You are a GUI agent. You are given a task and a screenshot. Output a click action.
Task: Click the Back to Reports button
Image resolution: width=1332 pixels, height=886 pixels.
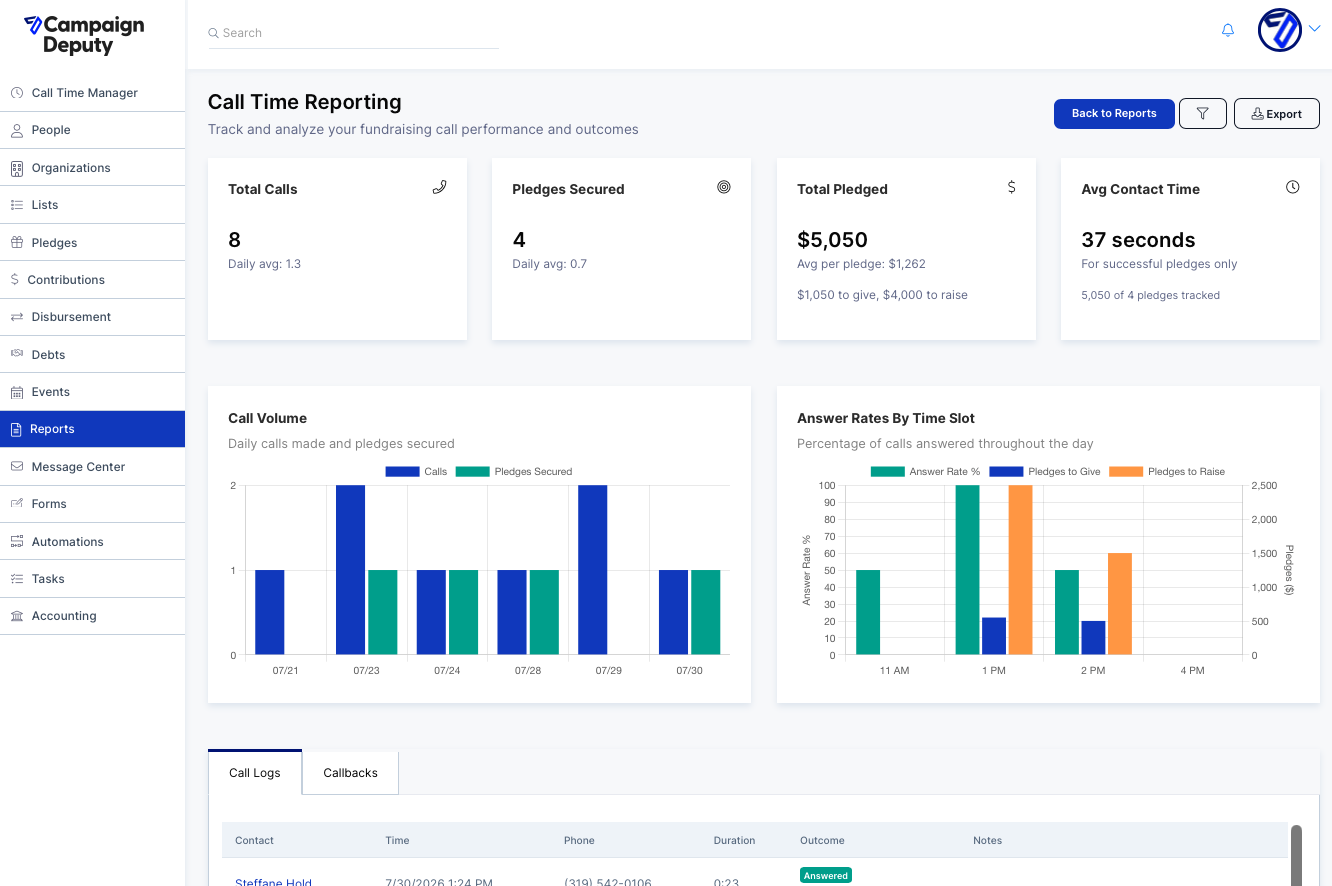click(1114, 114)
